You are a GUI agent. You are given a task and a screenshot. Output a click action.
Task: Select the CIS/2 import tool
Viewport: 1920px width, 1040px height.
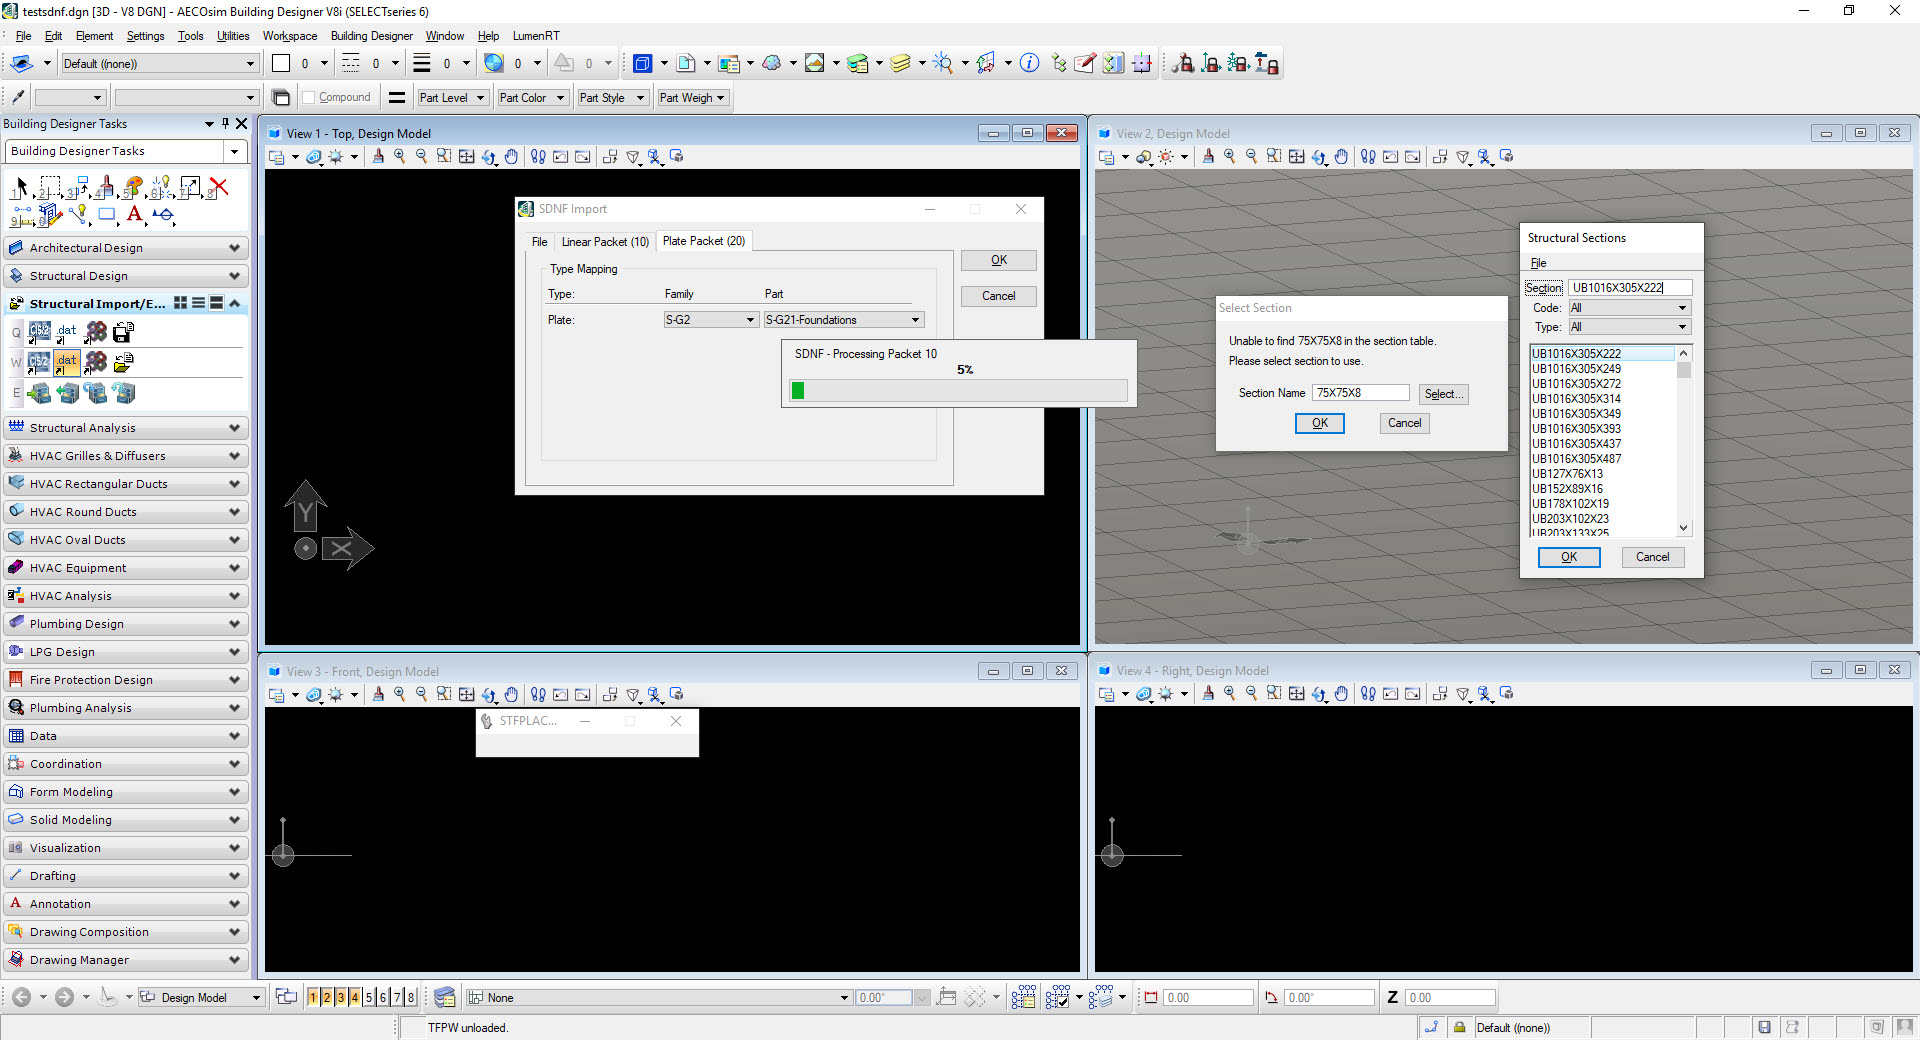point(38,362)
